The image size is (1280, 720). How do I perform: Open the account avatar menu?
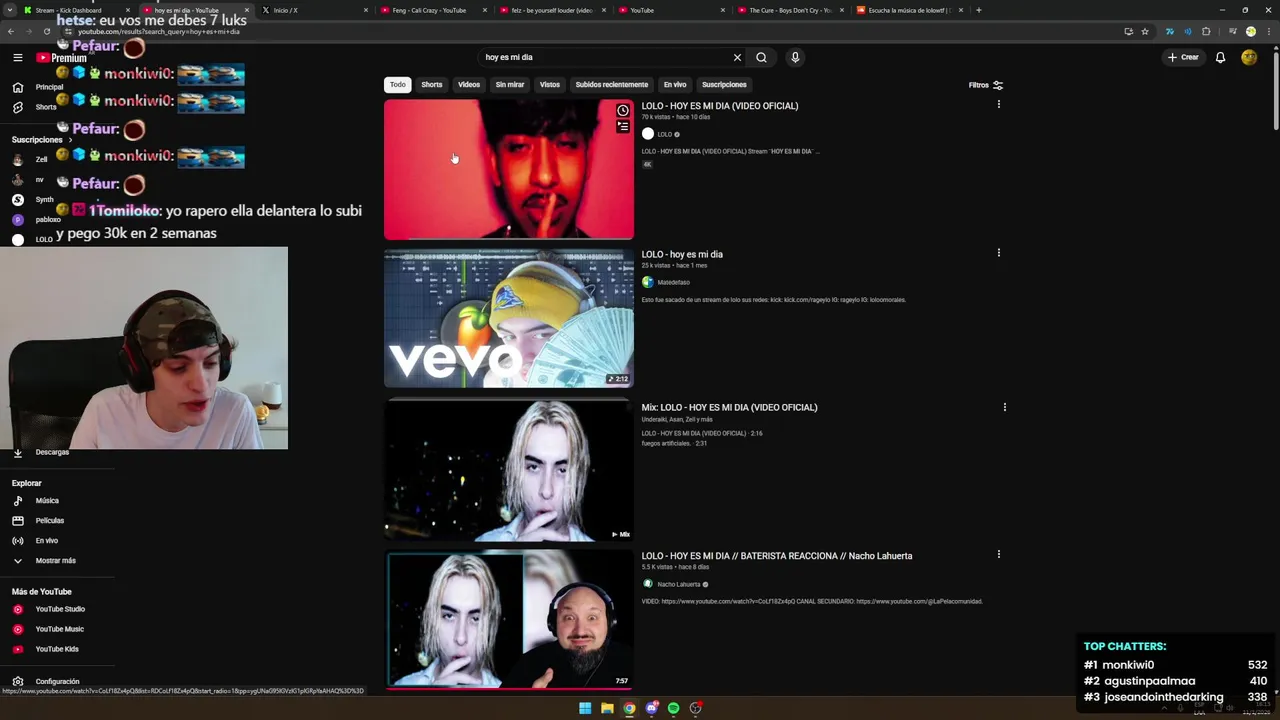(x=1249, y=57)
